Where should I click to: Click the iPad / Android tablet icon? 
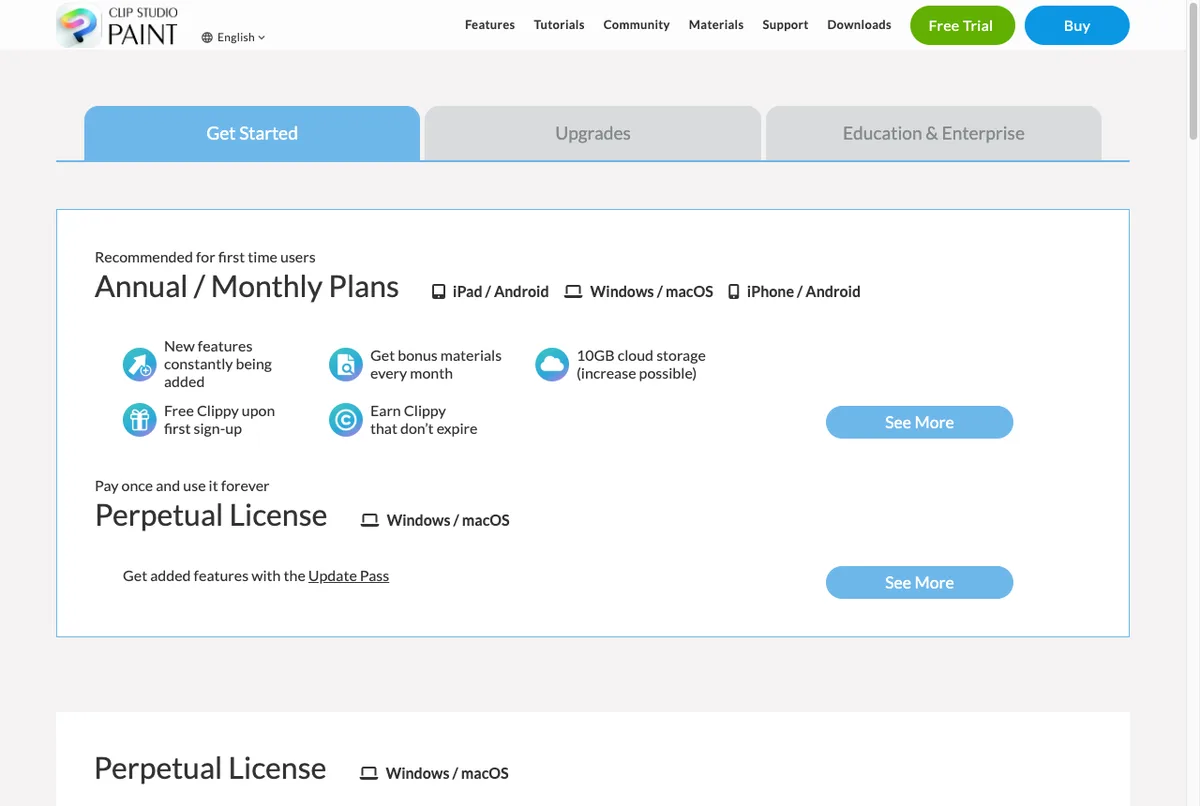click(438, 292)
